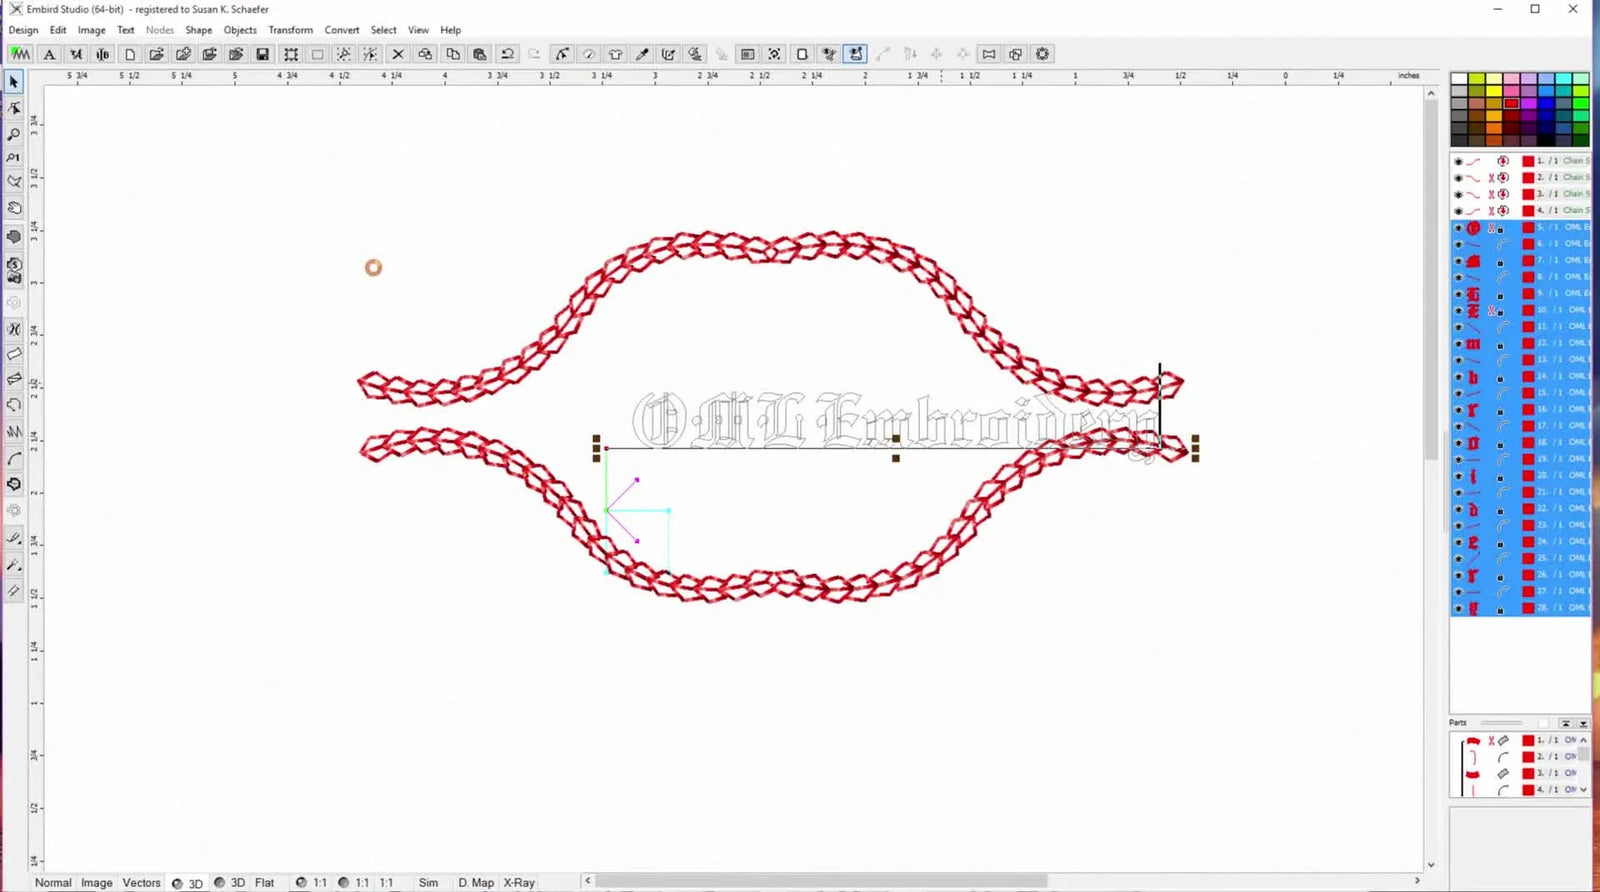Click the D. Map button
The image size is (1600, 892).
(x=476, y=883)
